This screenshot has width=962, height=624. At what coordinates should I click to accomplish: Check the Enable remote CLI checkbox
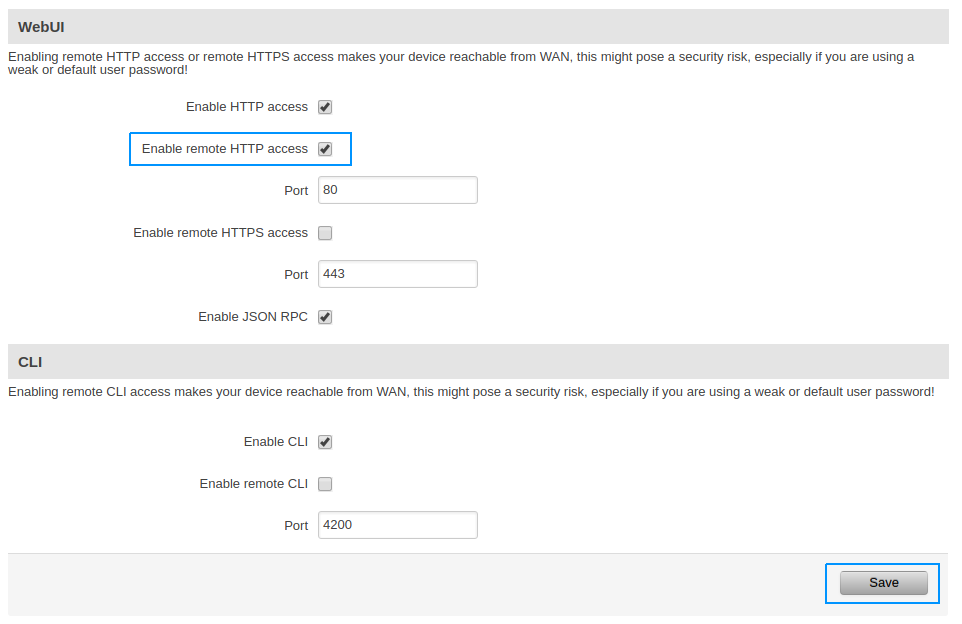click(325, 484)
